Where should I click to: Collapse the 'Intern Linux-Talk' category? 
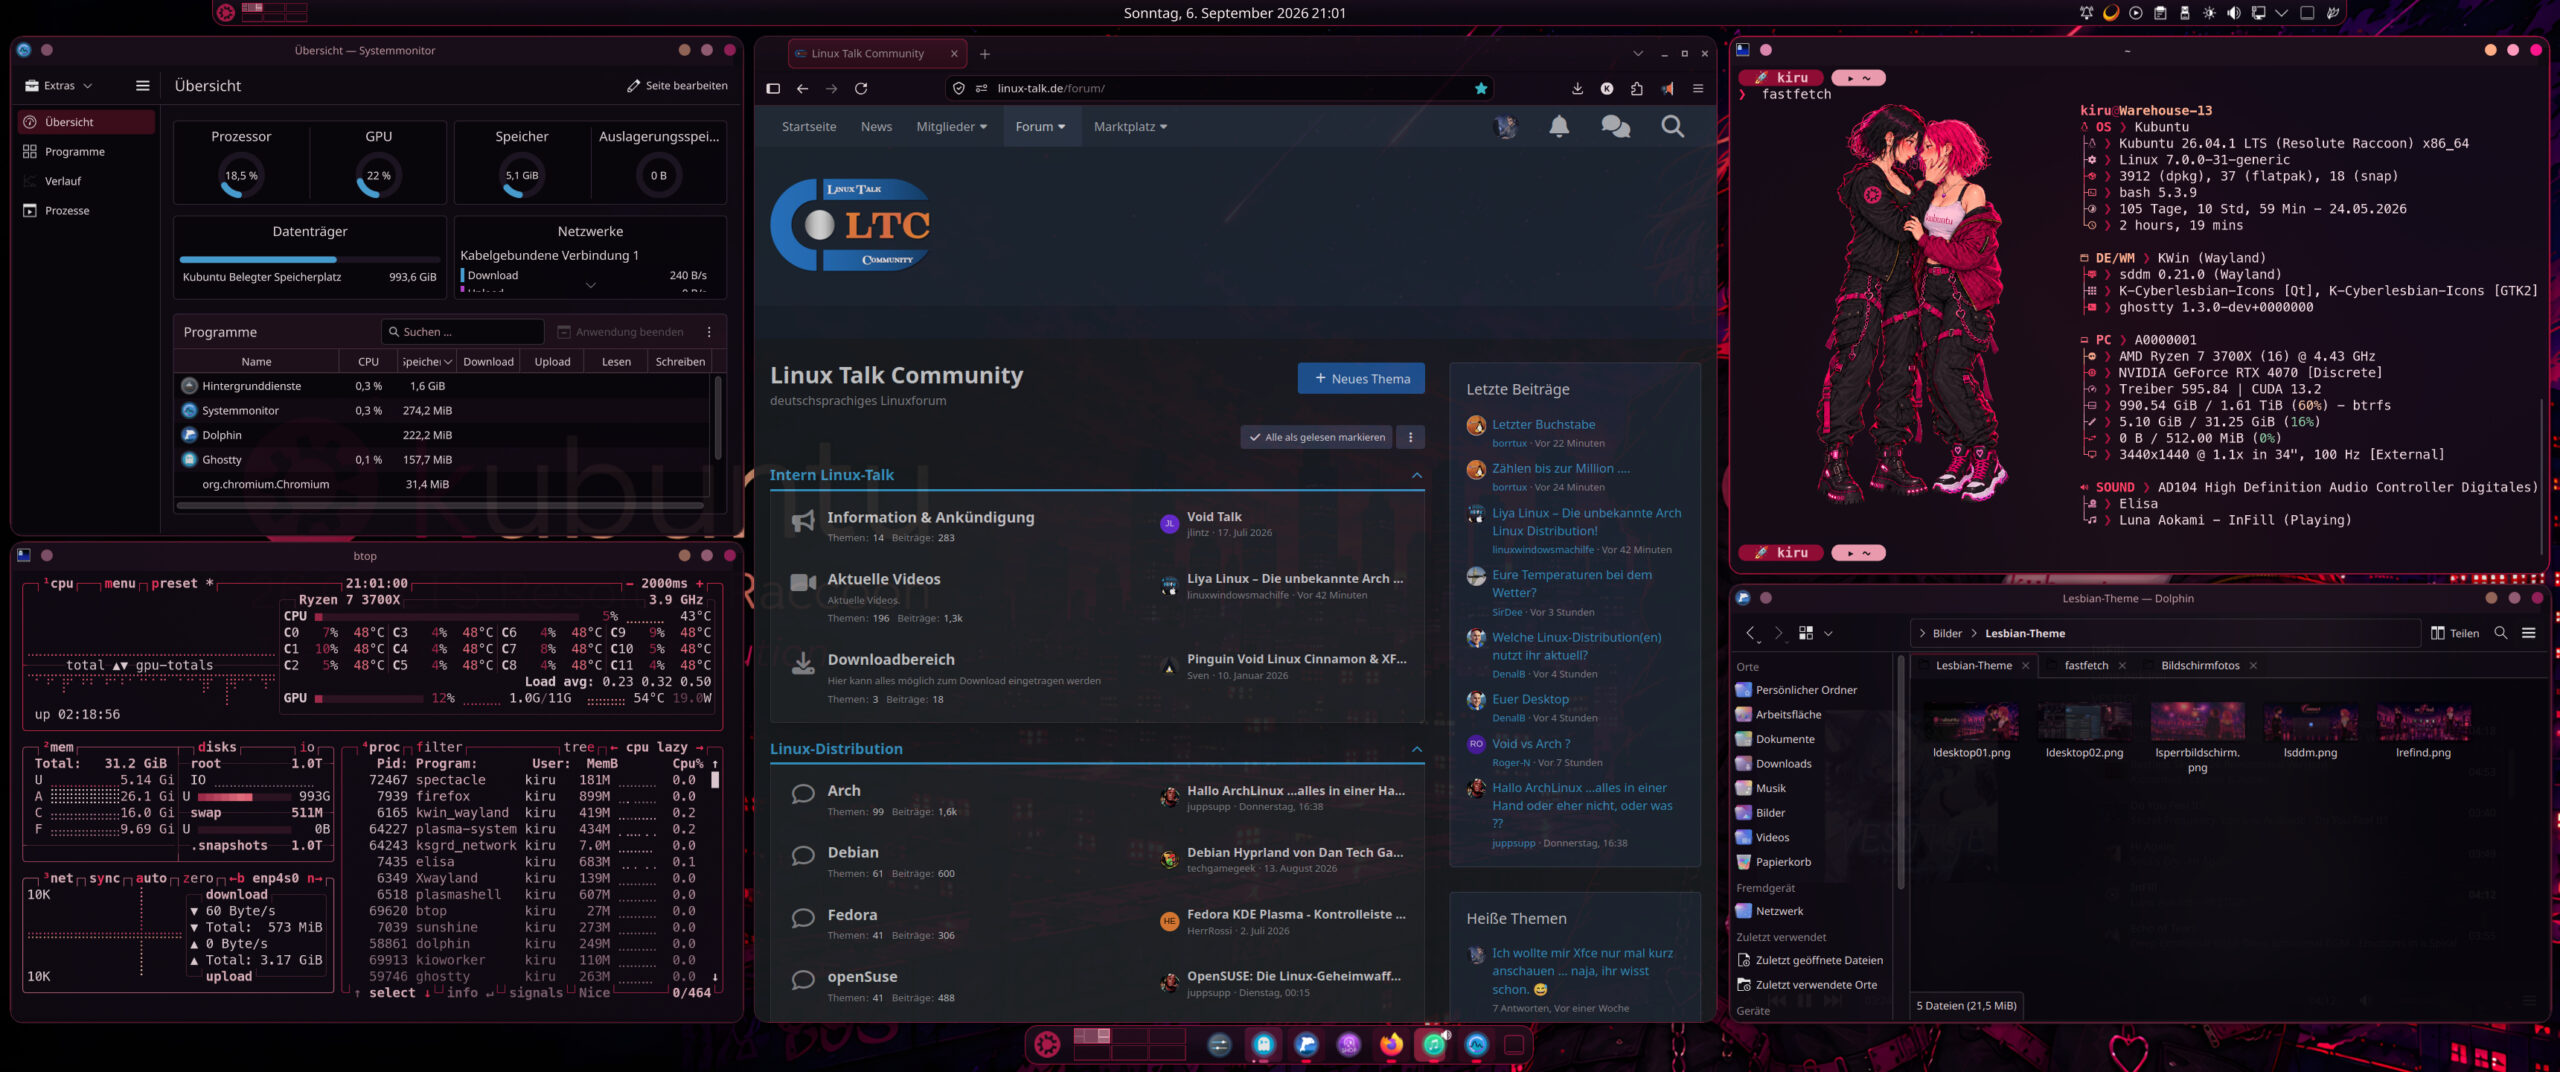pyautogui.click(x=1417, y=476)
